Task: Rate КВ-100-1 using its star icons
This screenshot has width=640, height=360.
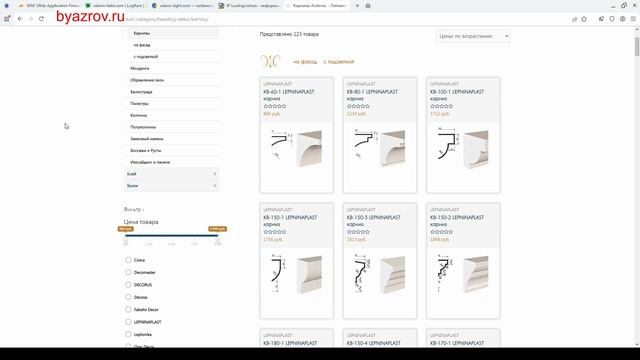Action: point(441,106)
